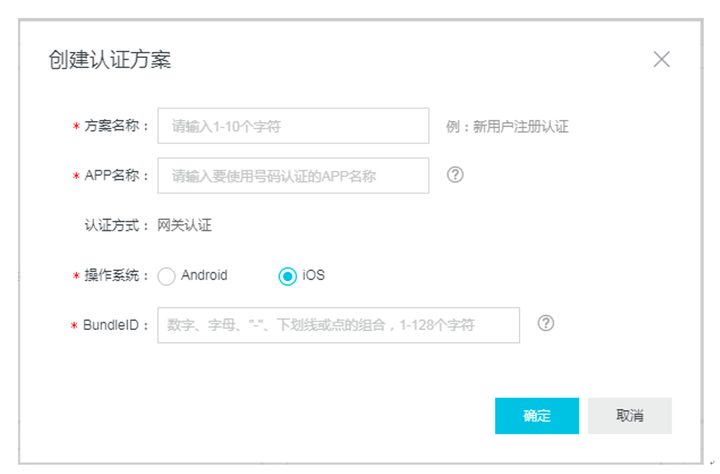Click the example hint 例：新用户注册认证
The image size is (720, 474).
[507, 127]
